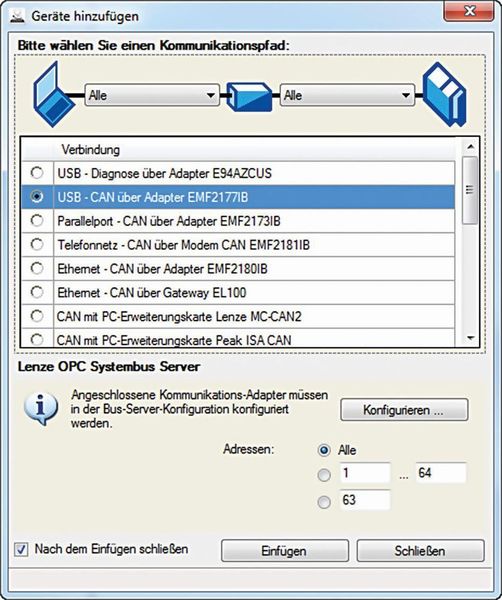Click row text CAN mit PC-Erweiterungskarte Lenze MC-CAN2
This screenshot has width=502, height=600.
point(179,316)
